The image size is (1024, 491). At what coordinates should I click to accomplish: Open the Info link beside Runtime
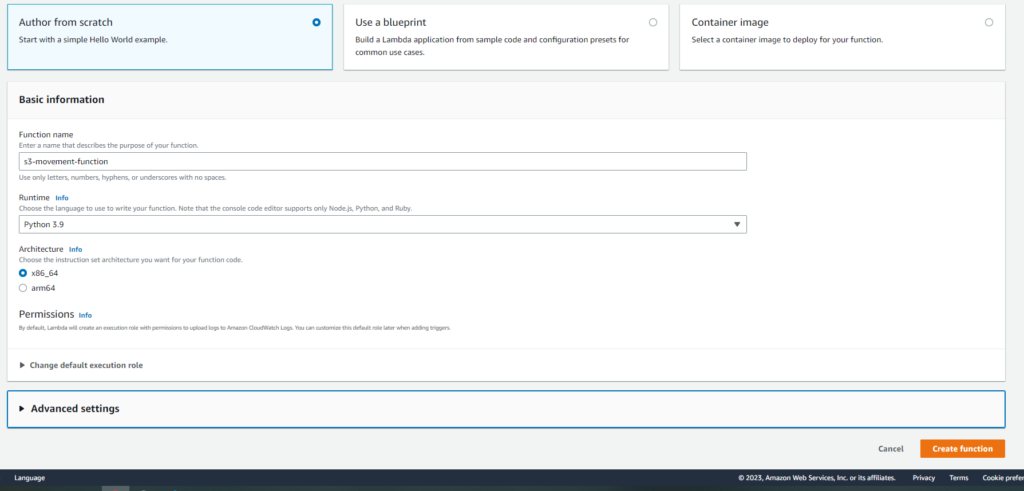[62, 198]
